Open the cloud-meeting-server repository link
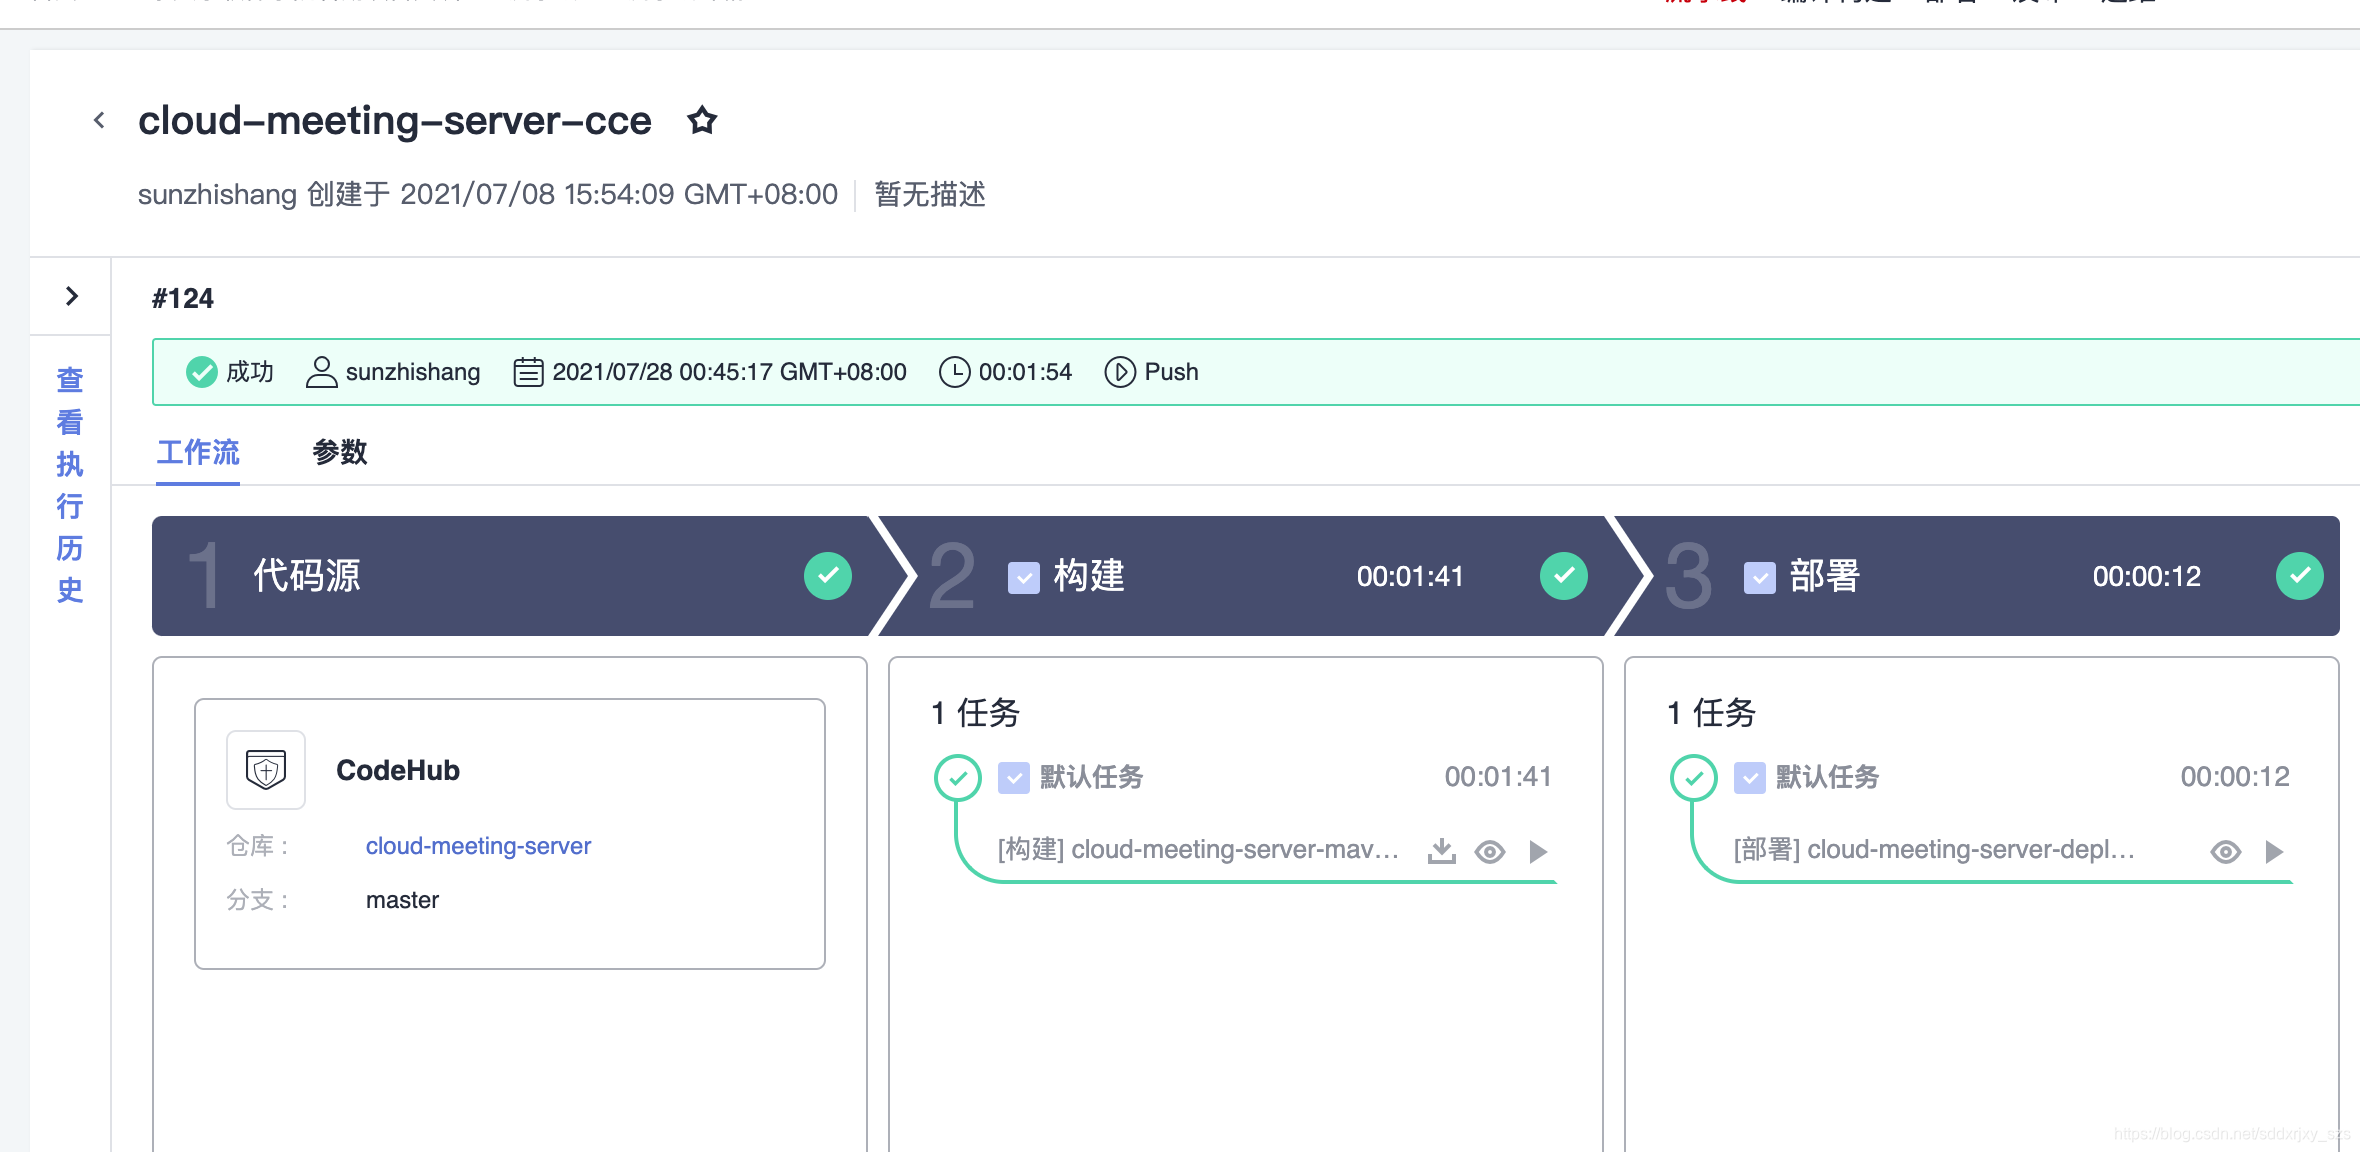 pos(478,846)
